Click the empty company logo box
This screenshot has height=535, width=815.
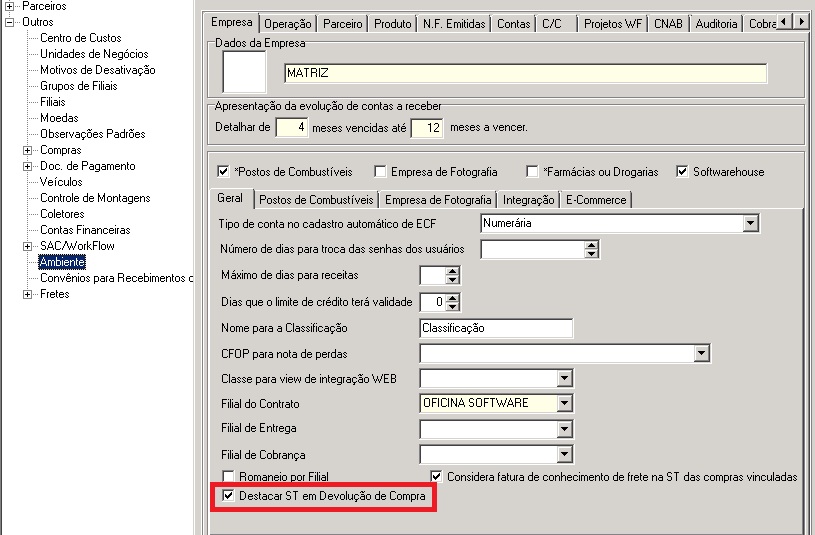pyautogui.click(x=244, y=73)
